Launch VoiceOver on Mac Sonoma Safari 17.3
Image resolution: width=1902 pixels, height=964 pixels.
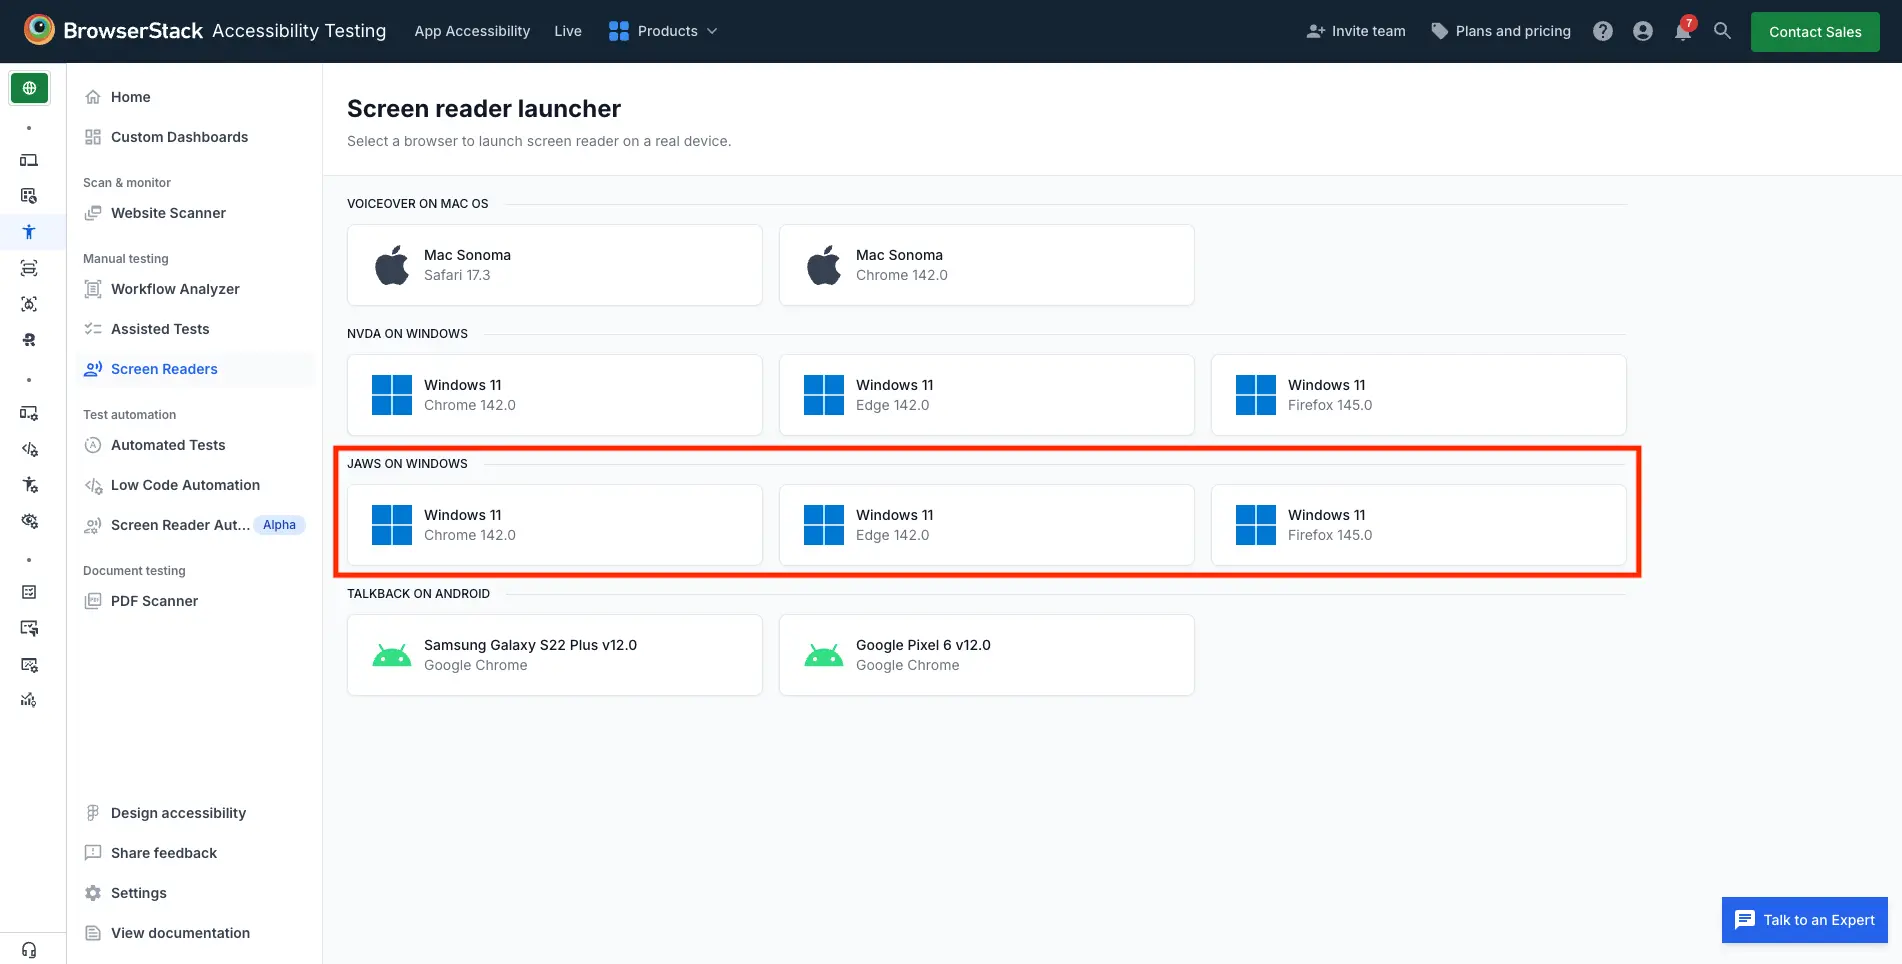(x=554, y=265)
